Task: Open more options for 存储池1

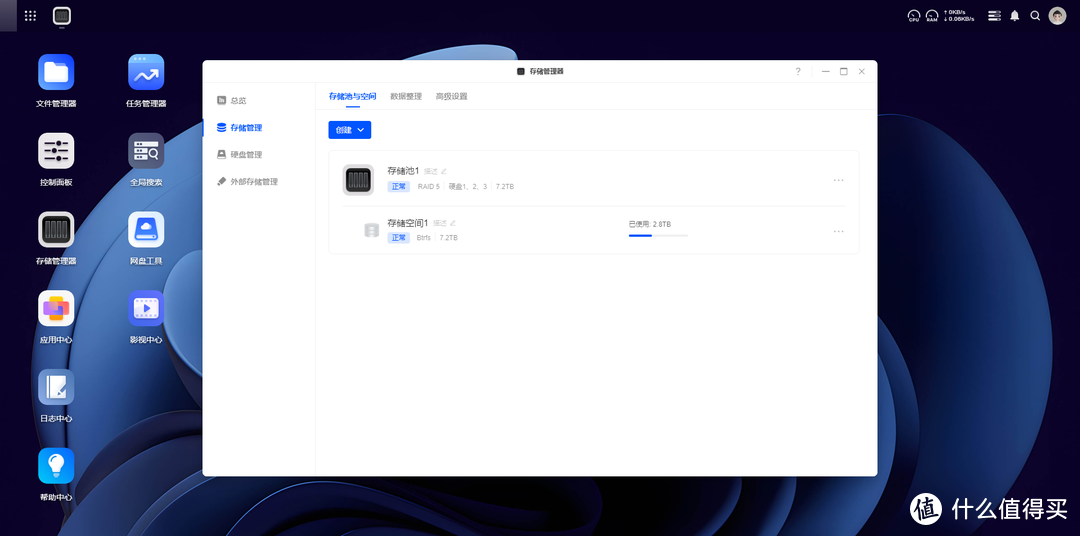Action: click(x=838, y=180)
